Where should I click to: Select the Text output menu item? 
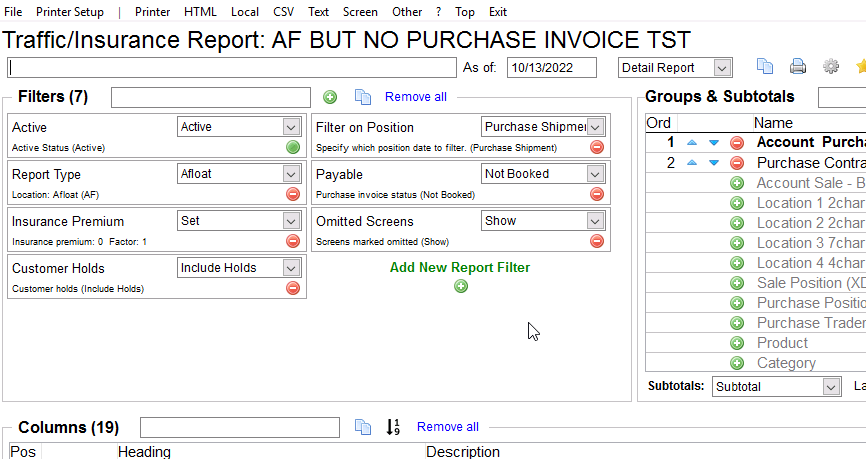coord(318,12)
